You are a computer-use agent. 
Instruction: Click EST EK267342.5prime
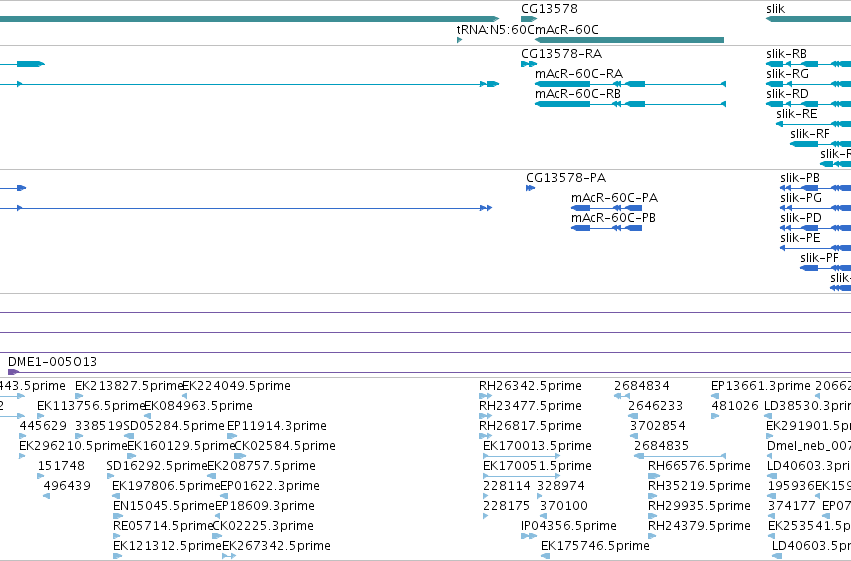pos(276,546)
